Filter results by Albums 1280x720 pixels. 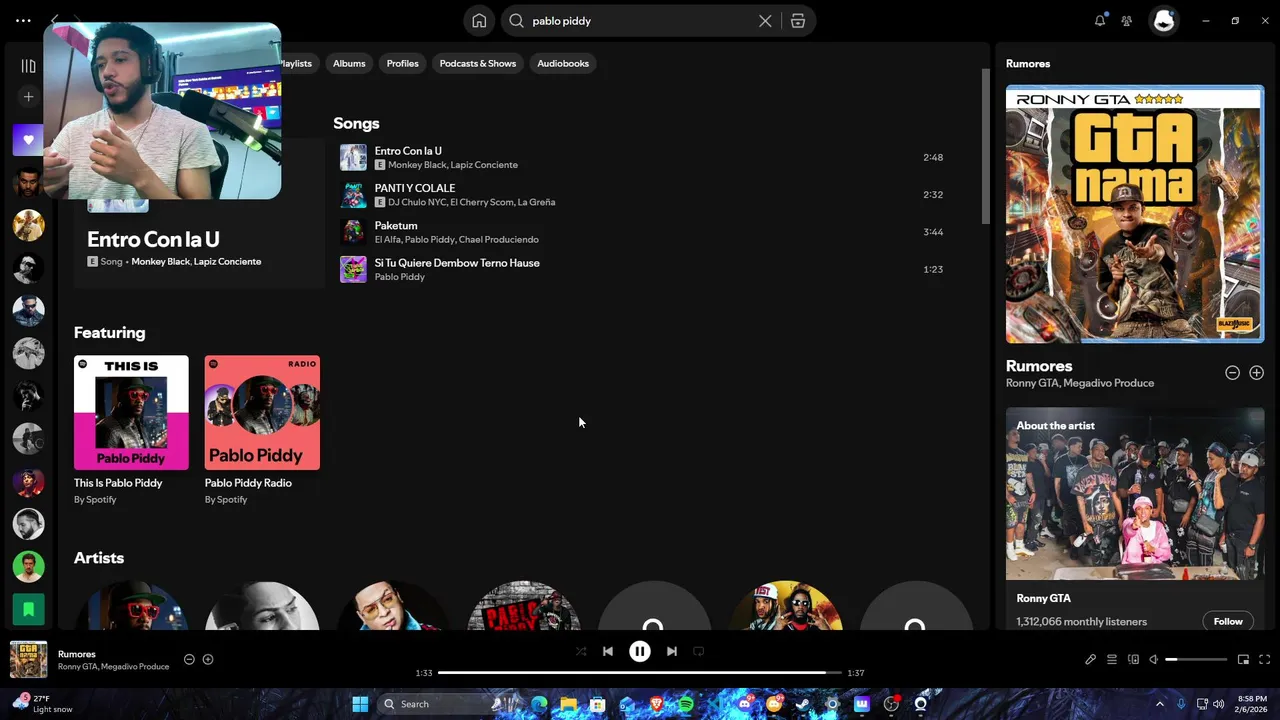coord(349,63)
